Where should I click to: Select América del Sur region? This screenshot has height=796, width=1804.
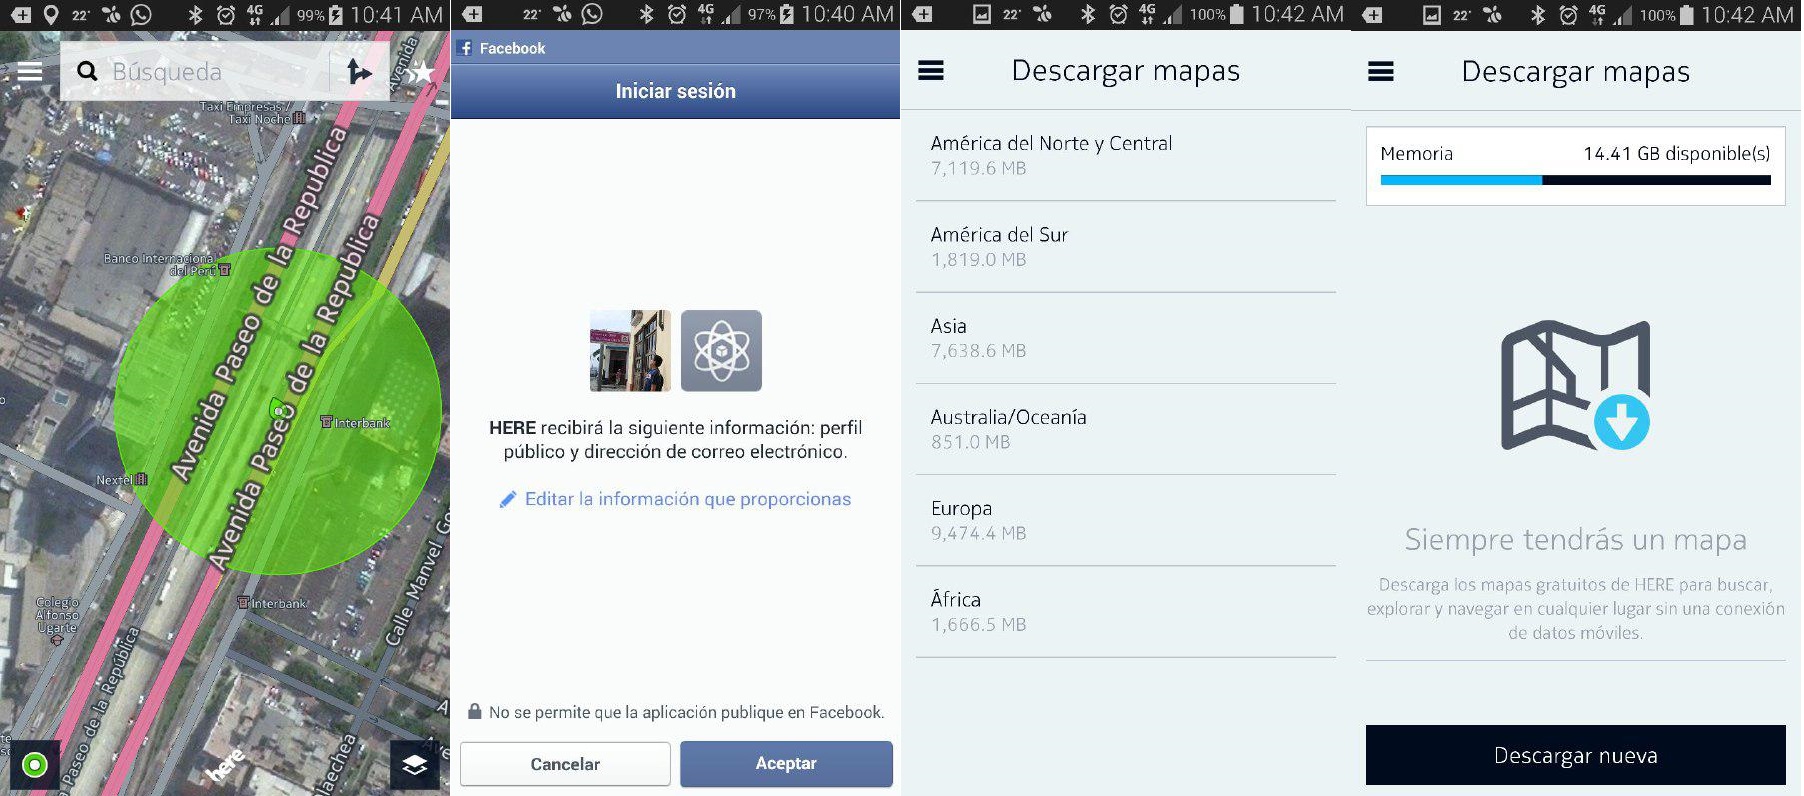coord(1126,247)
